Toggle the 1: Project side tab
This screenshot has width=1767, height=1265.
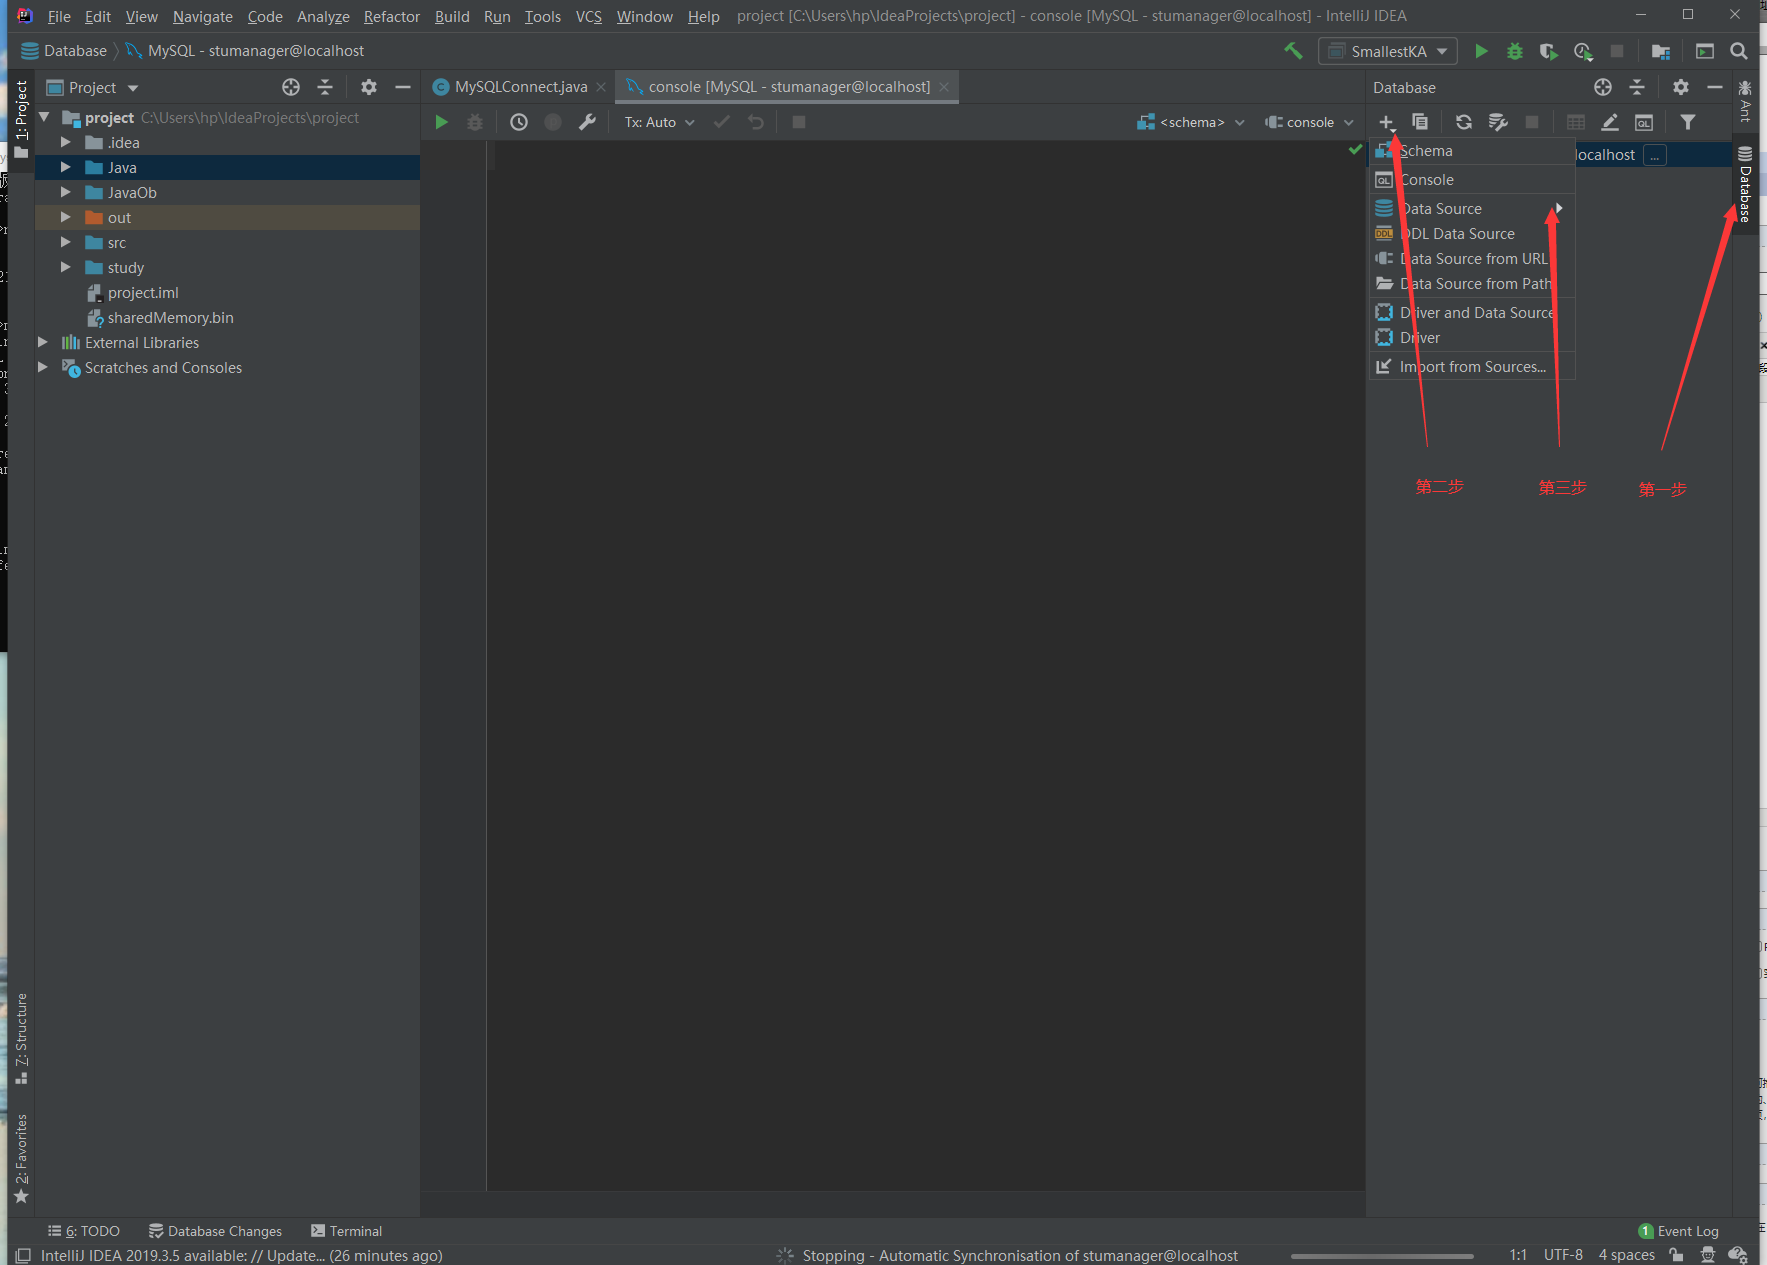(21, 119)
